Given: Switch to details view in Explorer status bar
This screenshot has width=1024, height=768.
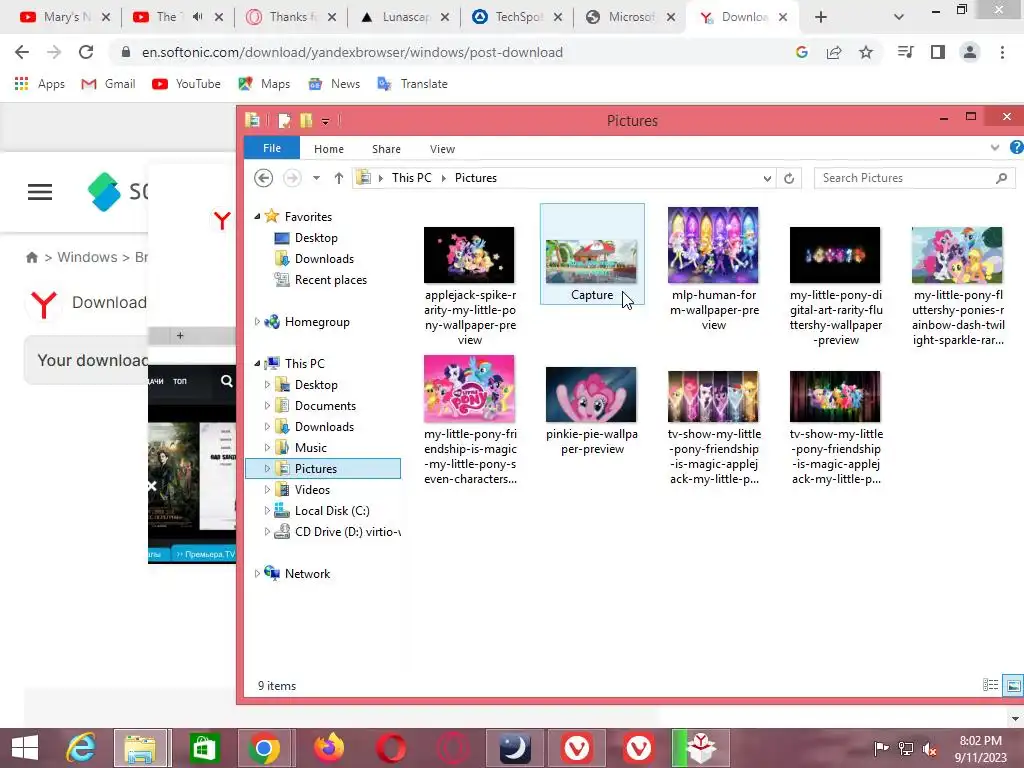Looking at the screenshot, I should 990,684.
